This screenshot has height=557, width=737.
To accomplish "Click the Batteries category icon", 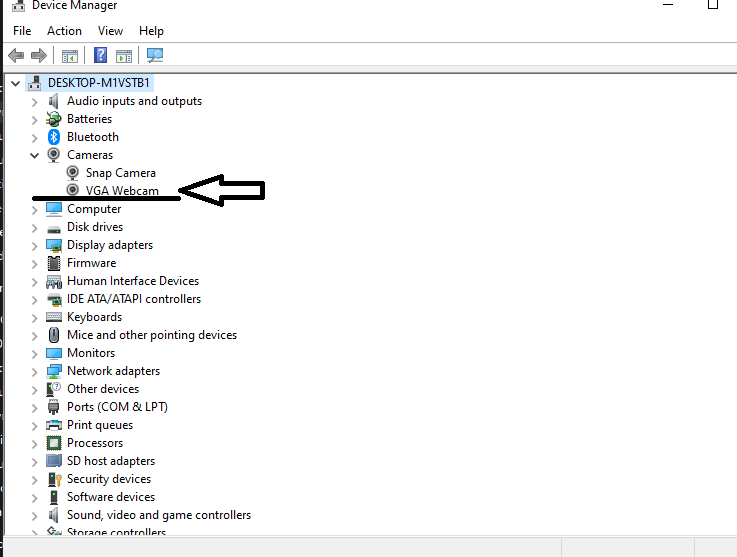I will [54, 119].
